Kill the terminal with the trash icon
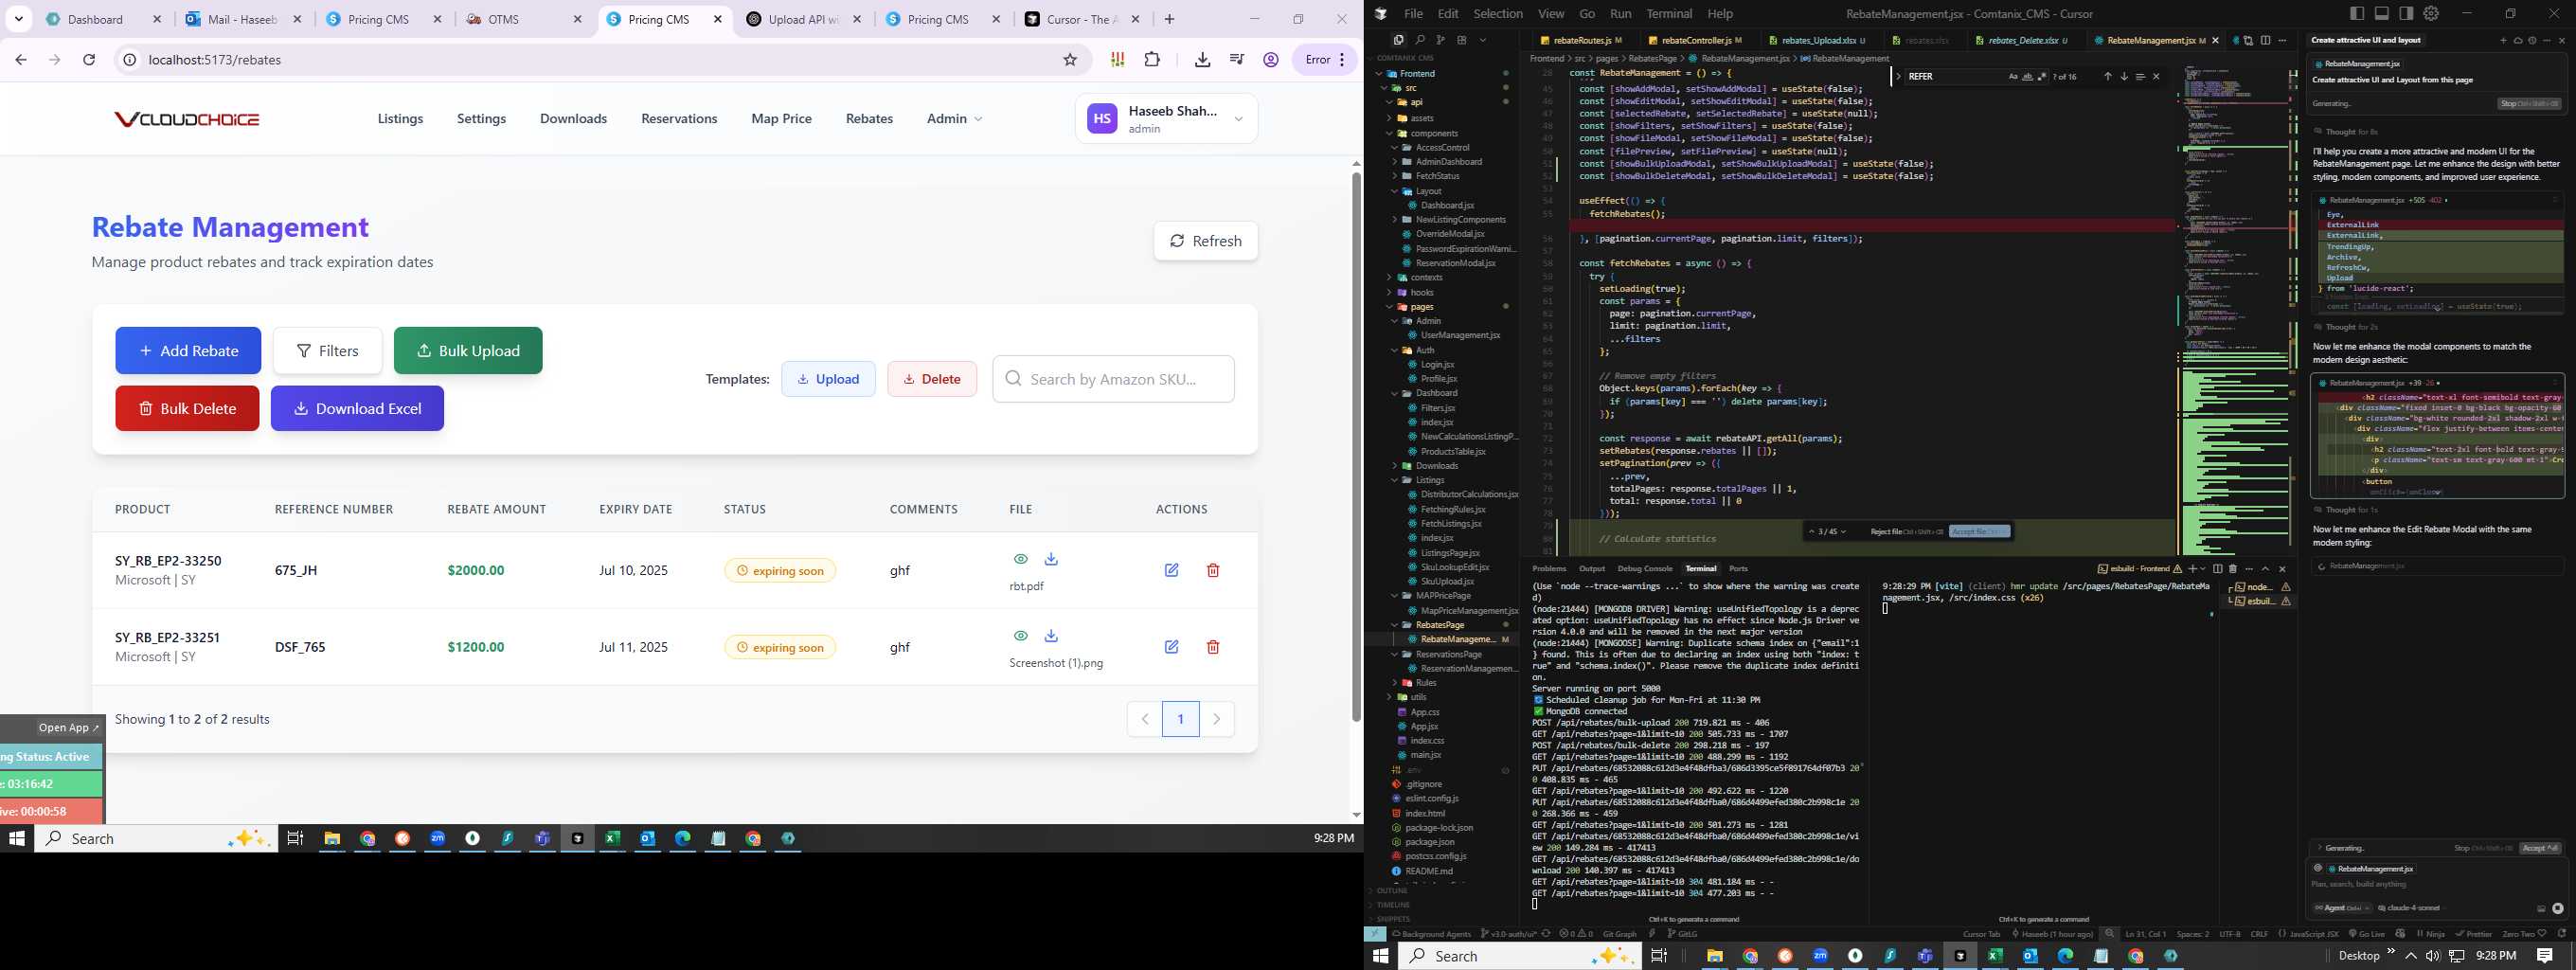The height and width of the screenshot is (970, 2576). click(2233, 569)
